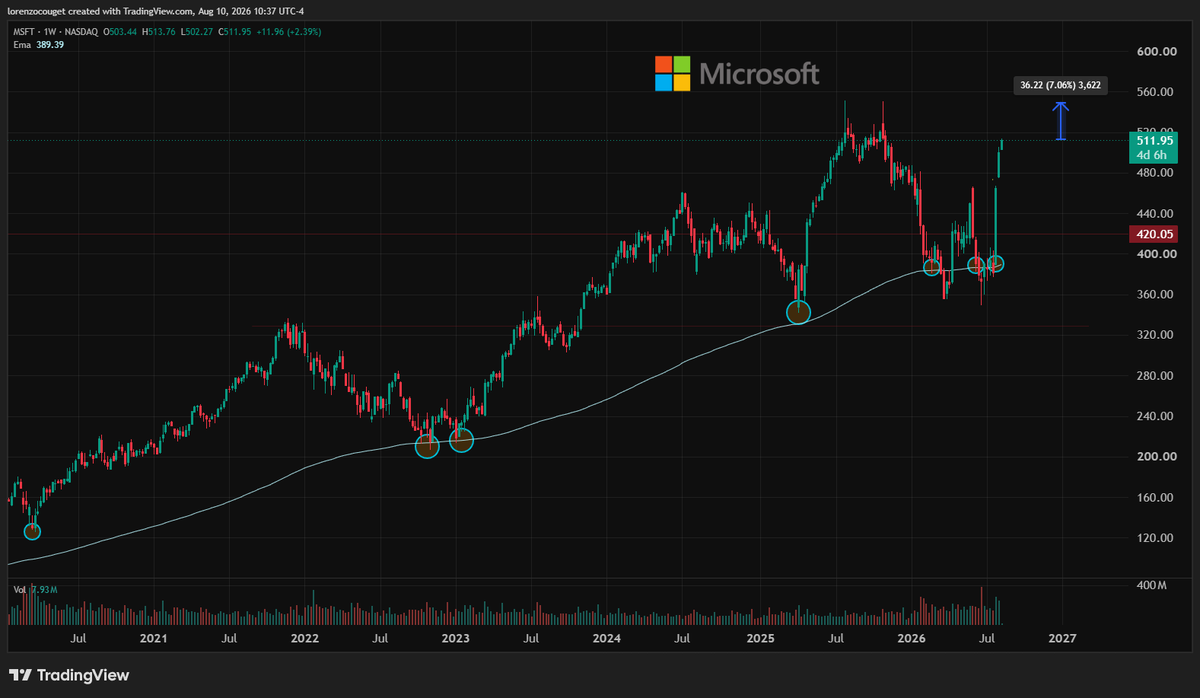
Task: Click the 36.22 (7.06%) 3,622 measurement label
Action: (1060, 86)
